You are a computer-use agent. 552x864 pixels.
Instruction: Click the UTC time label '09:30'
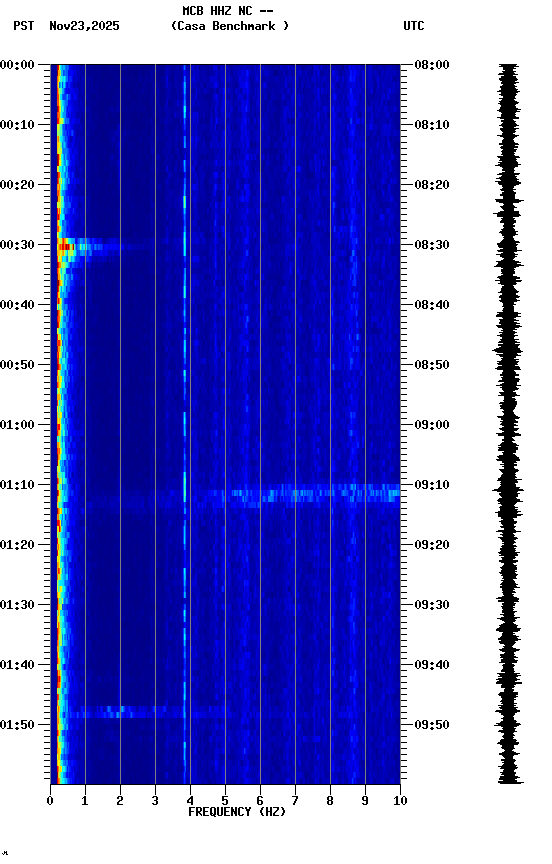point(432,605)
